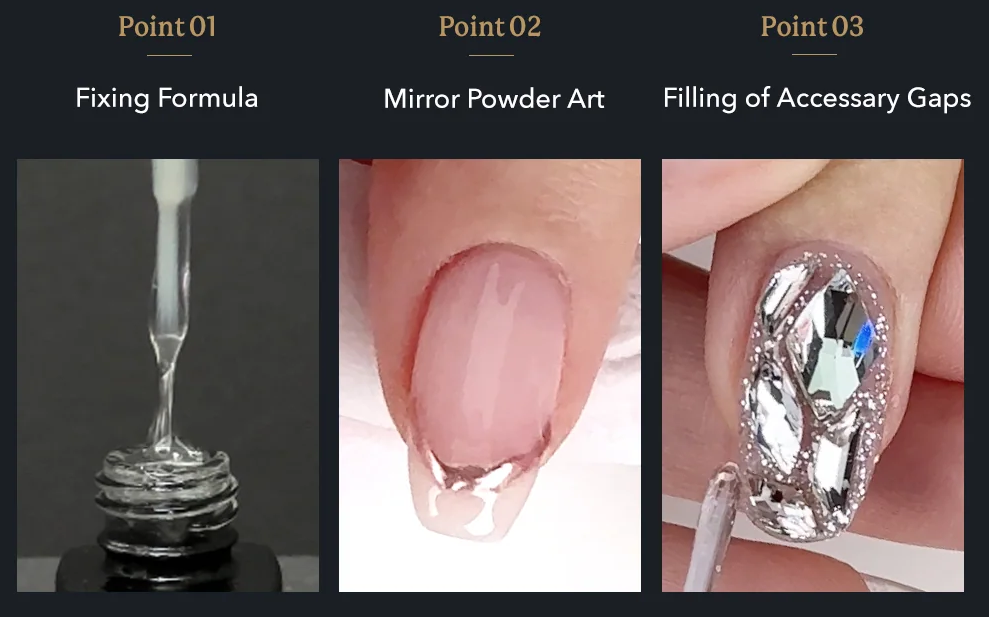The width and height of the screenshot is (989, 617).
Task: Open the gel bottle brush image
Action: [168, 375]
